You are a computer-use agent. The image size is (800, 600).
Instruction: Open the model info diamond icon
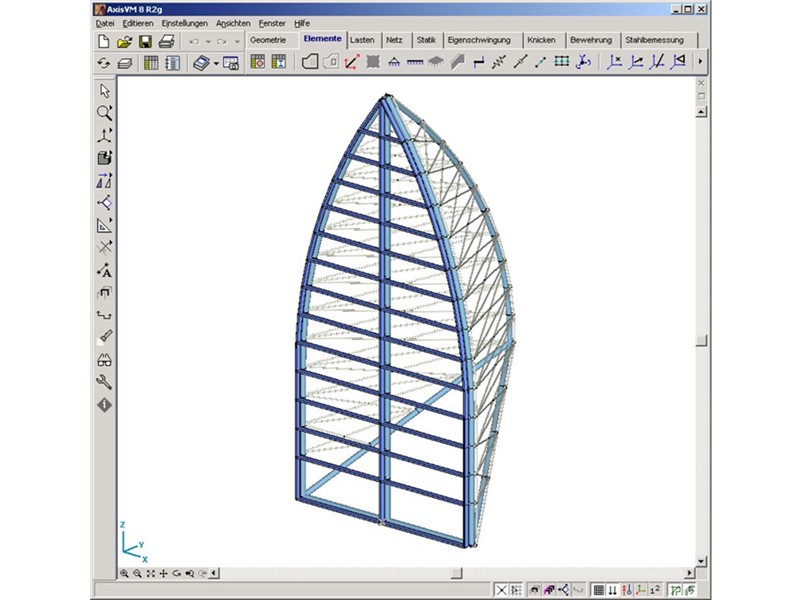[x=104, y=405]
